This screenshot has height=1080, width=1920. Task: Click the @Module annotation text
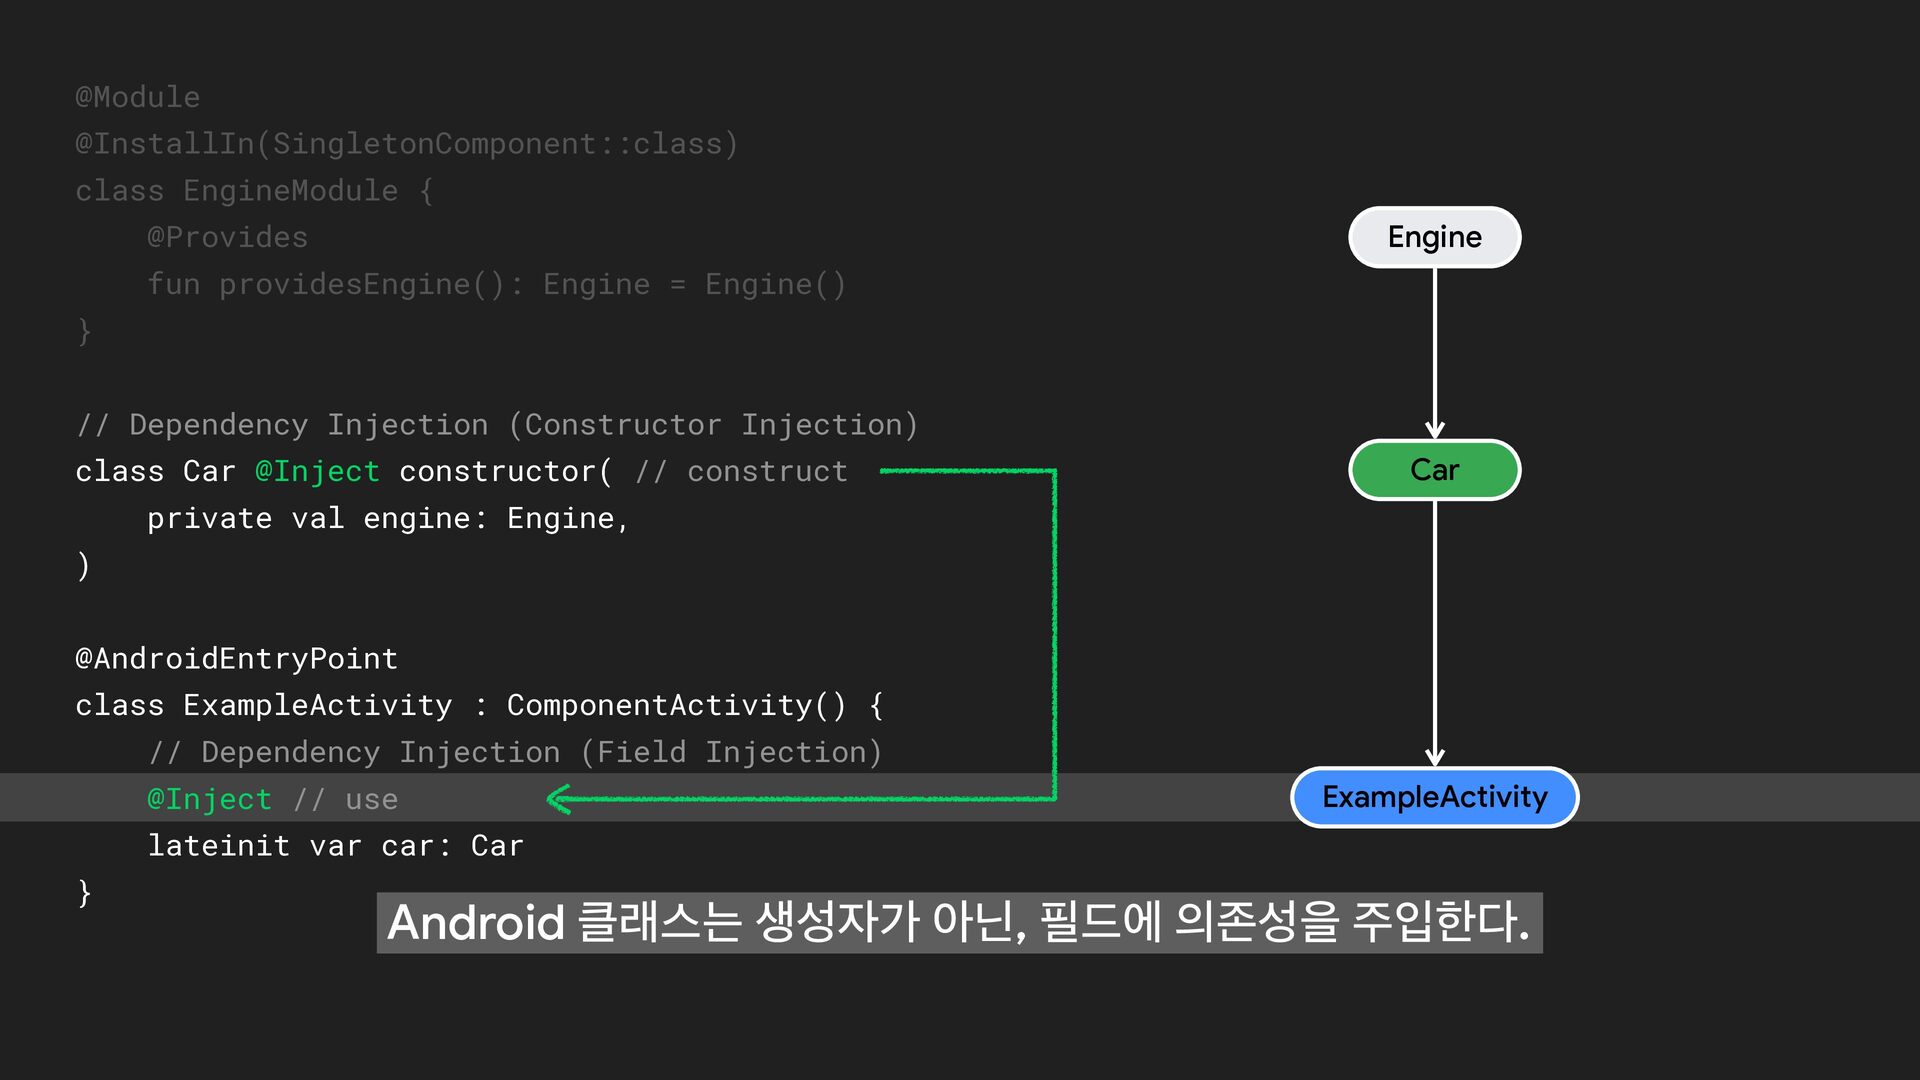(137, 97)
